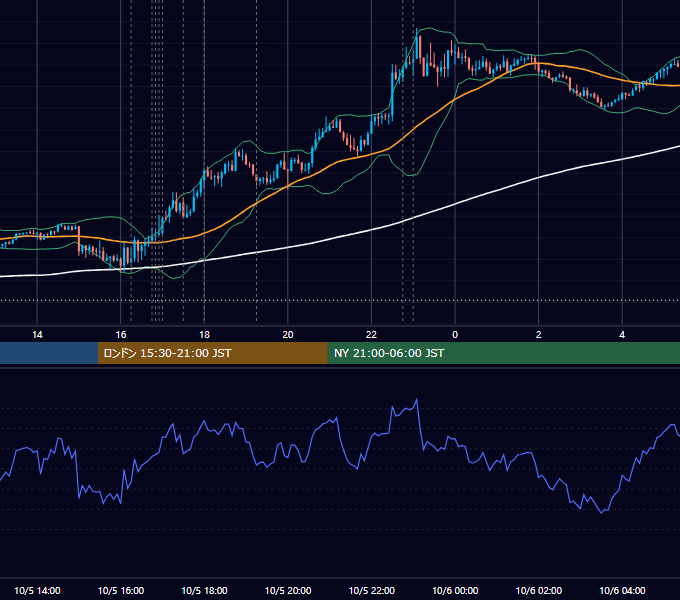Click the 22 hour label on time axis
This screenshot has height=600, width=680.
tap(371, 335)
